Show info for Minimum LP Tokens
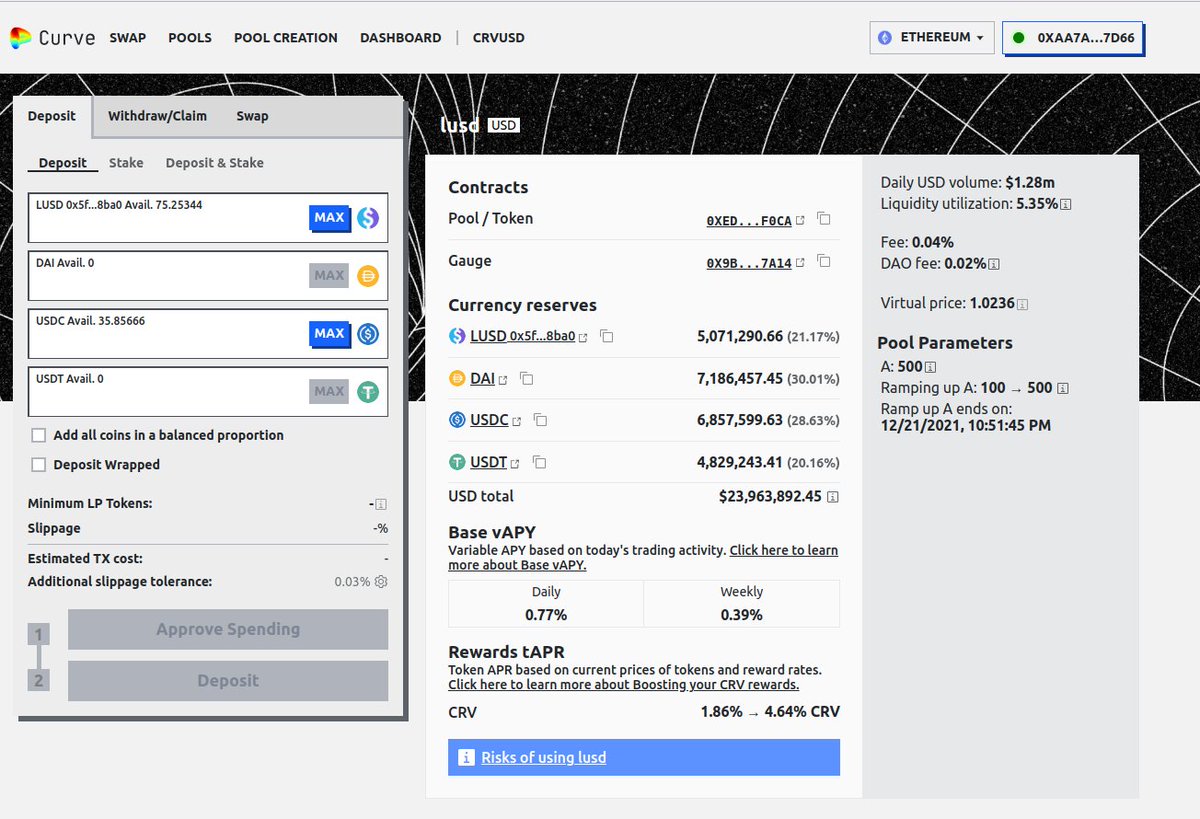 381,505
